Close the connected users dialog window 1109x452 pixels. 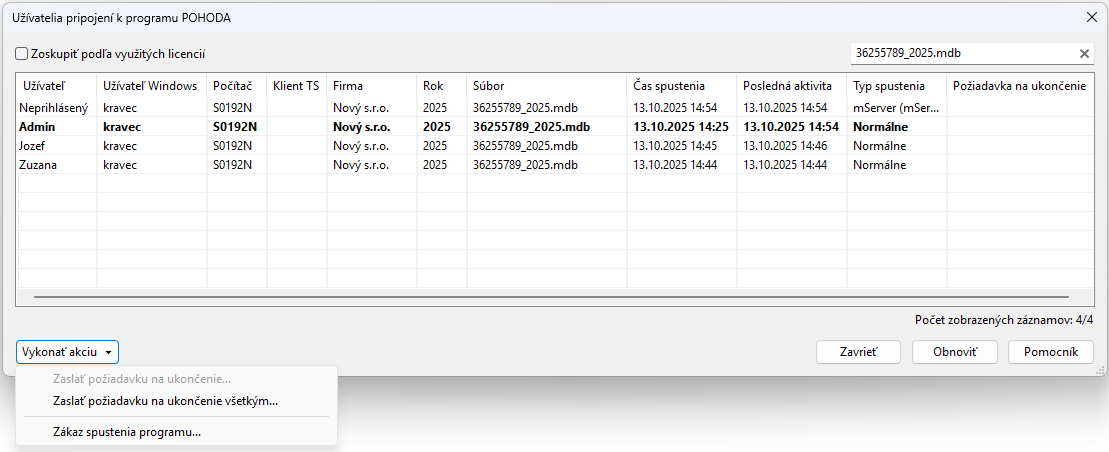pyautogui.click(x=1091, y=16)
